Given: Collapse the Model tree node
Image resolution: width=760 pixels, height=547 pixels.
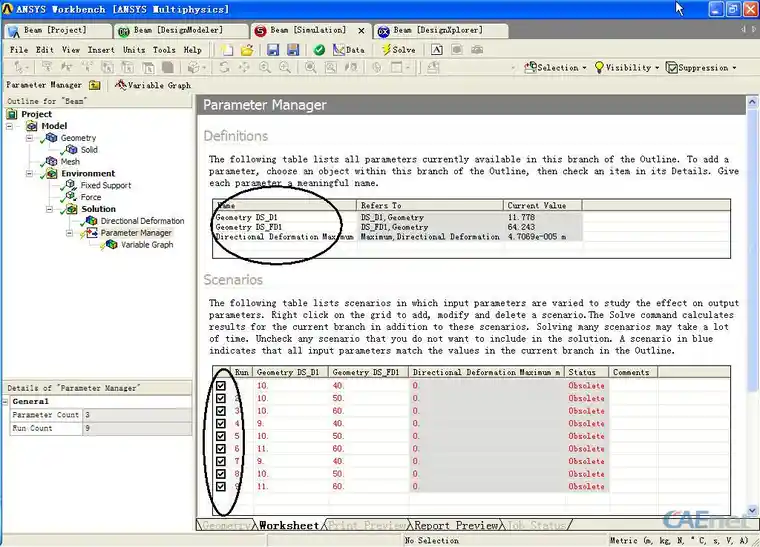Looking at the screenshot, I should [x=9, y=126].
